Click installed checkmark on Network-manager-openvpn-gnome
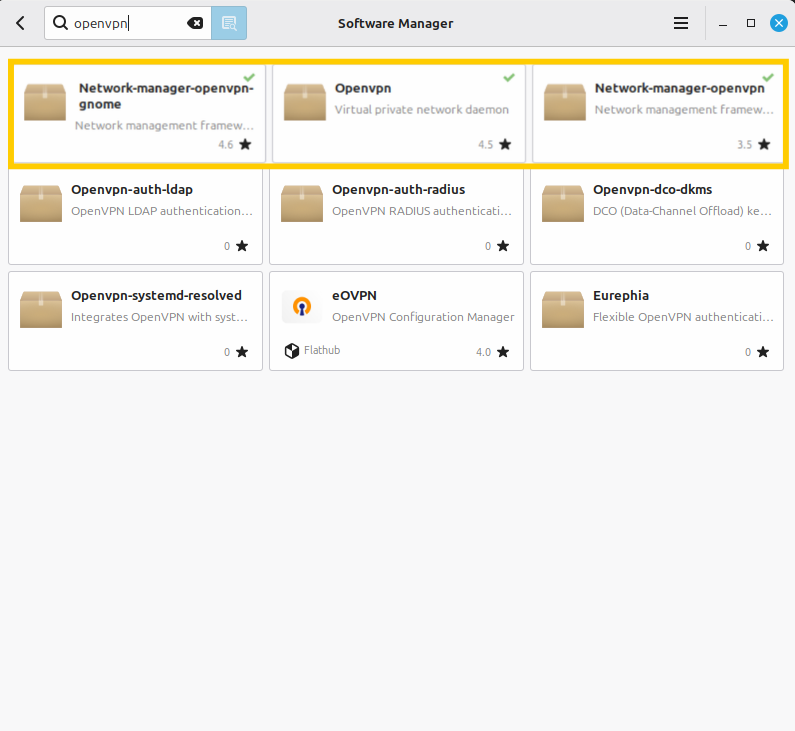This screenshot has height=731, width=795. (x=249, y=77)
